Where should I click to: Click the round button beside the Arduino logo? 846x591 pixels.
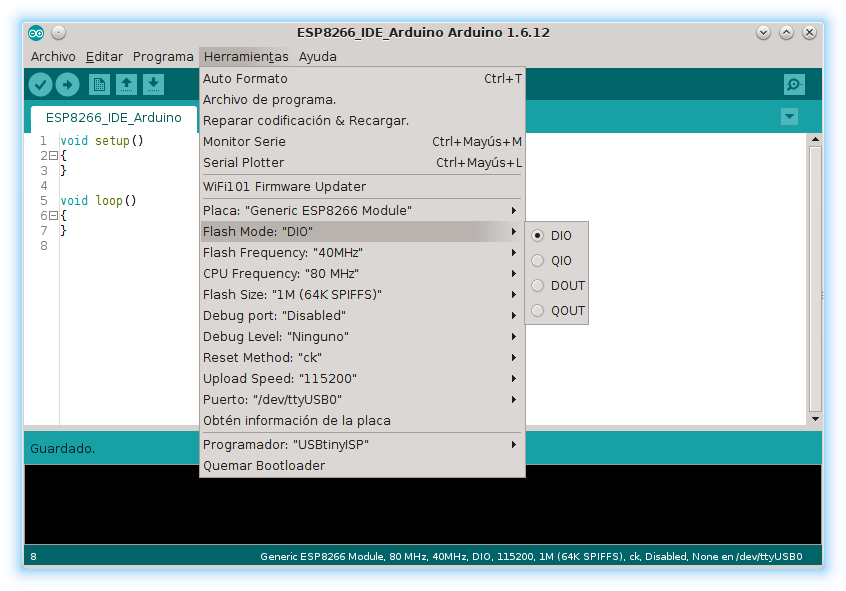click(x=59, y=33)
